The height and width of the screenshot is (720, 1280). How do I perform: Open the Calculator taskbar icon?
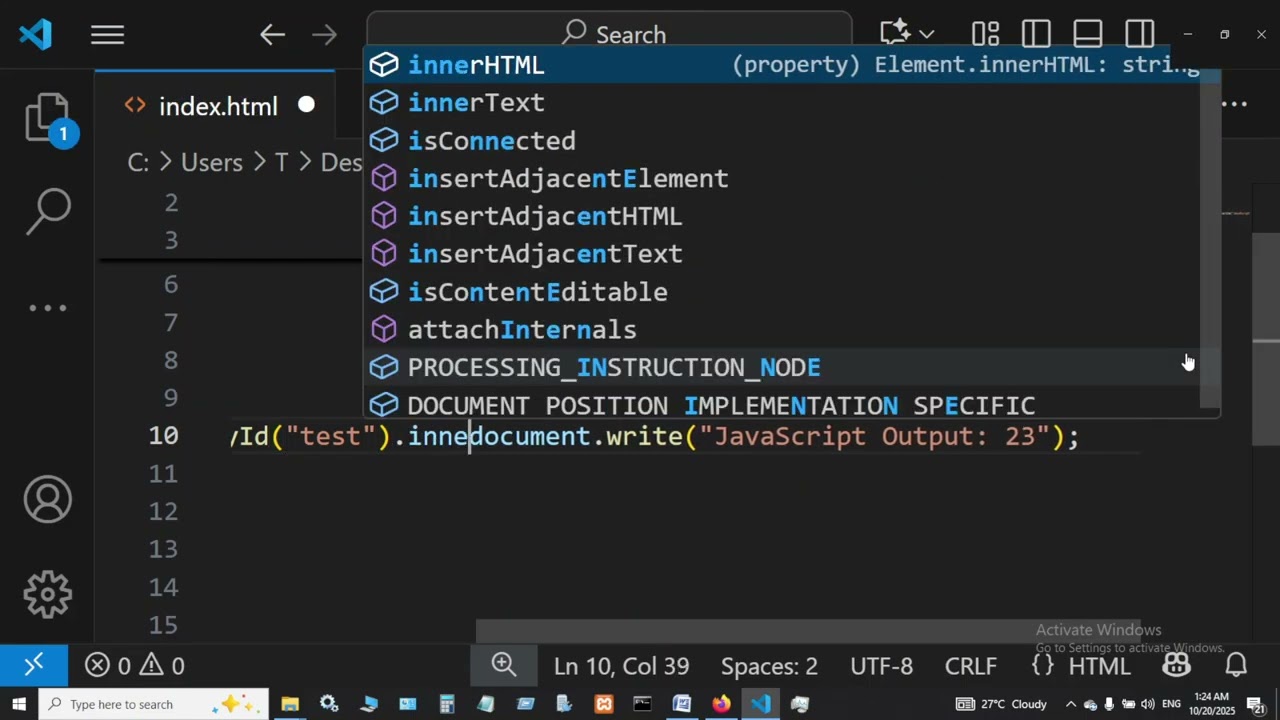tap(447, 704)
